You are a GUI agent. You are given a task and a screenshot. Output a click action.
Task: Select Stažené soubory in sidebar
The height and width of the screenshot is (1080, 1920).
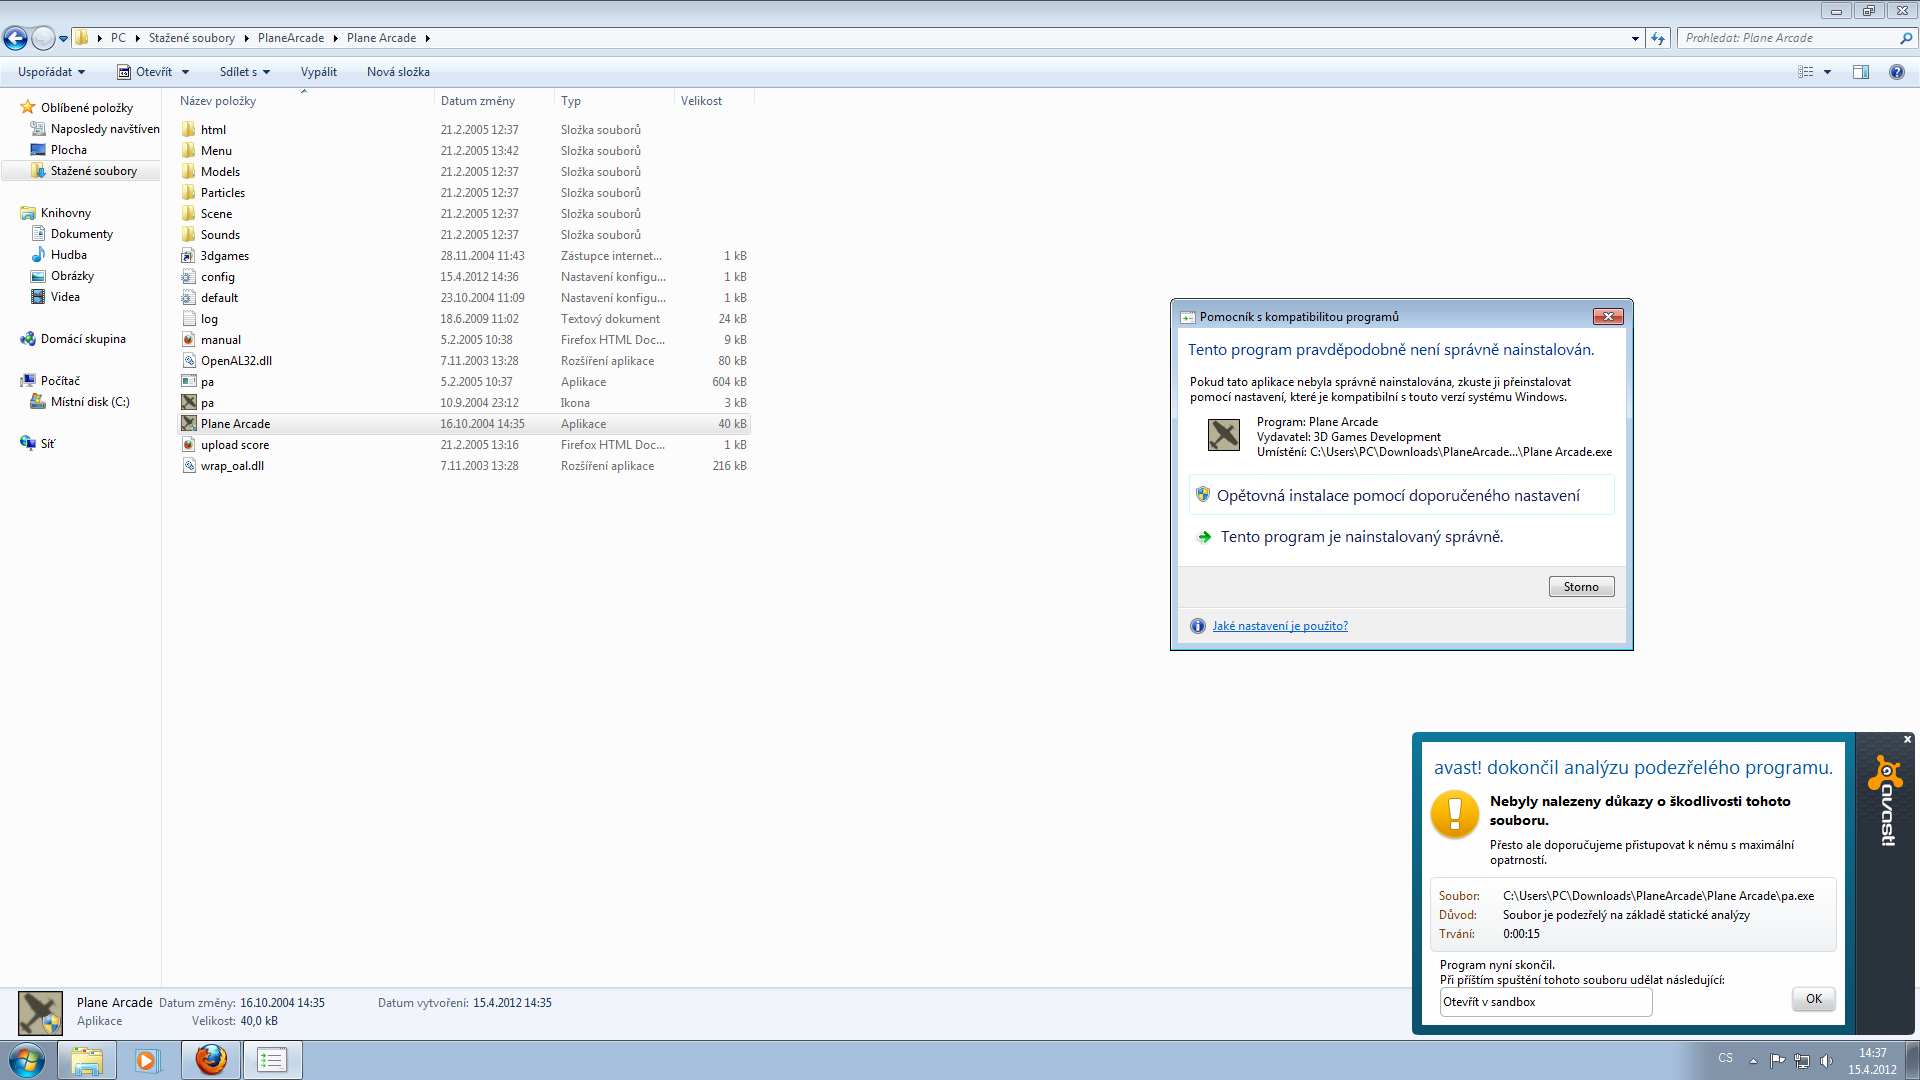(x=93, y=171)
